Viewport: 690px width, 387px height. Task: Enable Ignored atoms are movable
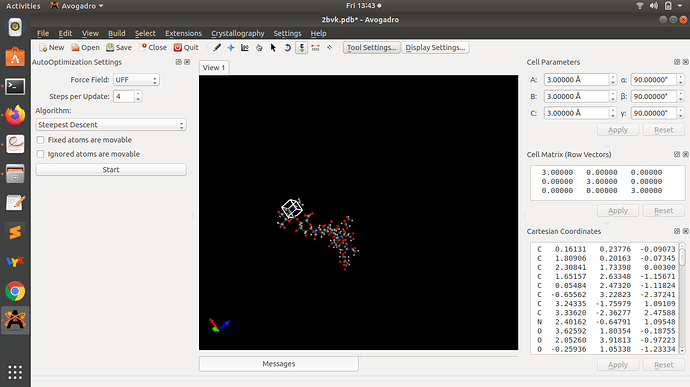click(x=40, y=154)
